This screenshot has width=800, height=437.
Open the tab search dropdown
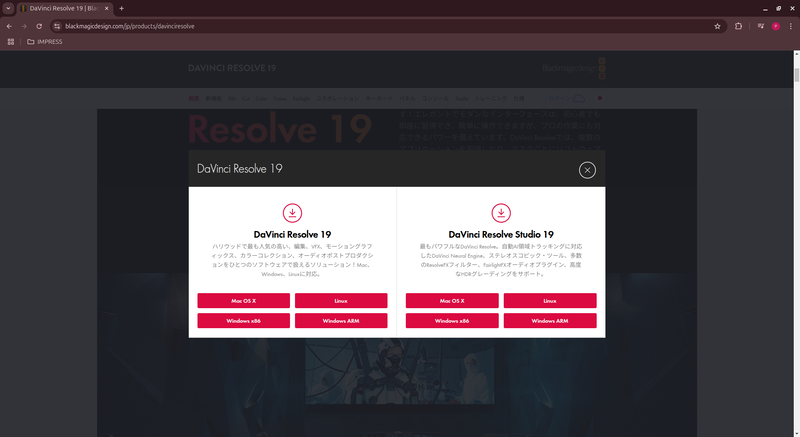click(8, 8)
